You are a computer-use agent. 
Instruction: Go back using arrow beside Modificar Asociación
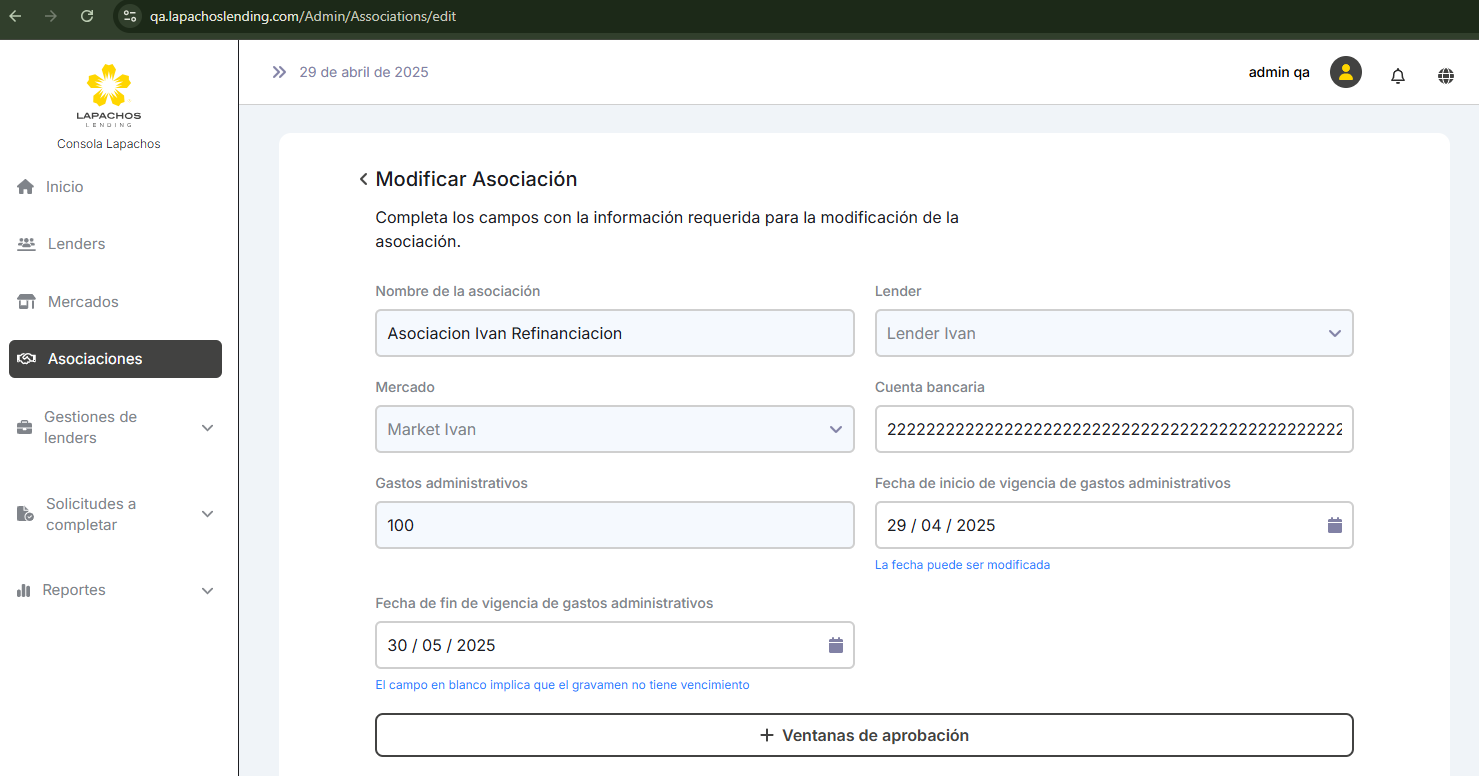[x=363, y=179]
